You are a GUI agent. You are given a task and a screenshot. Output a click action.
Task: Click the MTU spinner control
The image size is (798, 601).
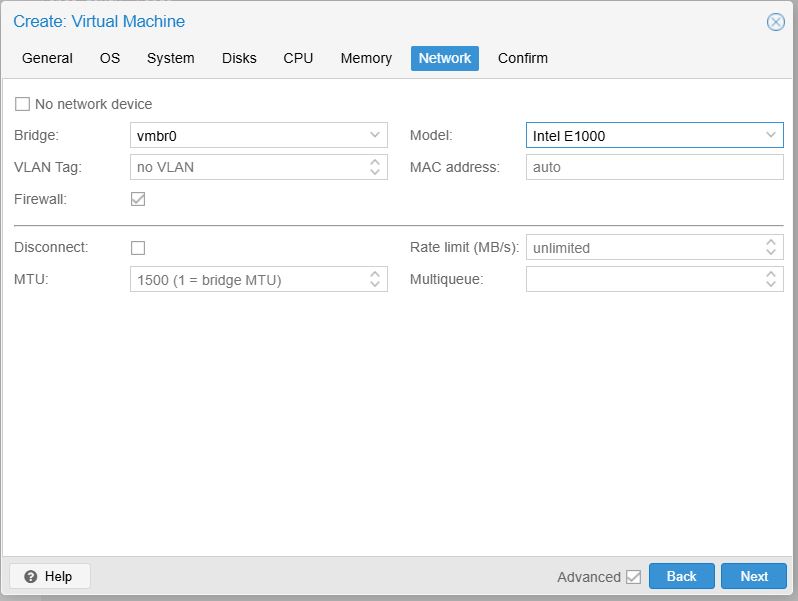[375, 280]
